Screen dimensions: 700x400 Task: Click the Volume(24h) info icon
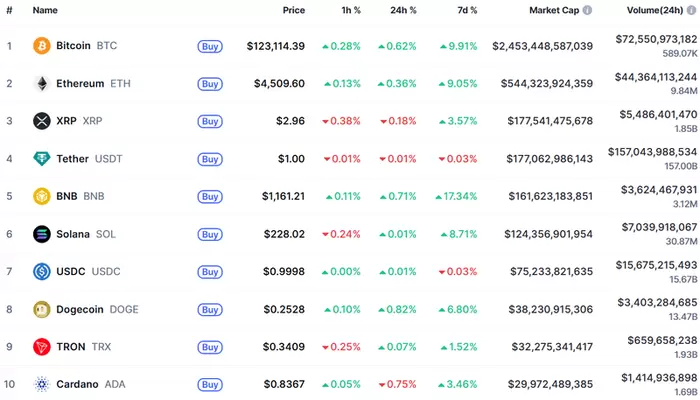[x=692, y=10]
